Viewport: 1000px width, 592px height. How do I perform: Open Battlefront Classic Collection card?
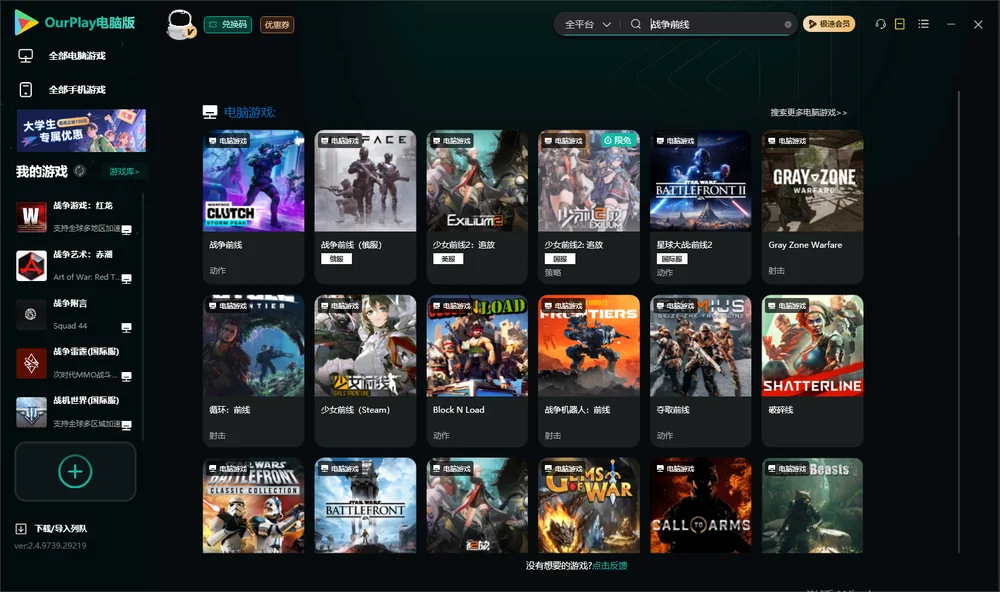point(253,505)
